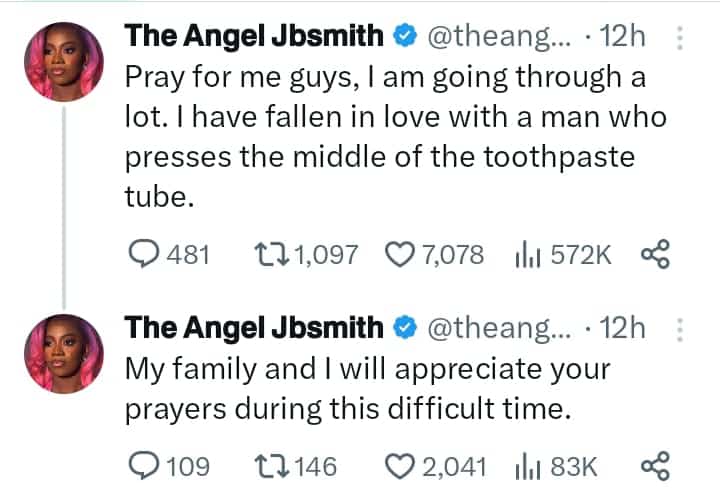The image size is (720, 489).
Task: Open profile picture on second tweet
Action: [63, 350]
